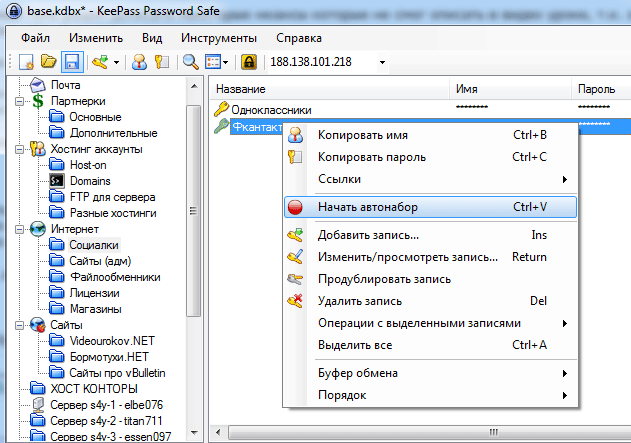Collapse the Сайты tree group
The image size is (631, 443).
click(19, 325)
